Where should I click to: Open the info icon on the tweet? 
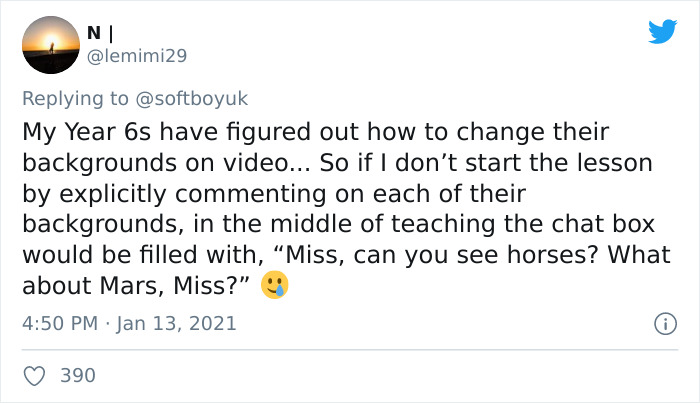661,324
